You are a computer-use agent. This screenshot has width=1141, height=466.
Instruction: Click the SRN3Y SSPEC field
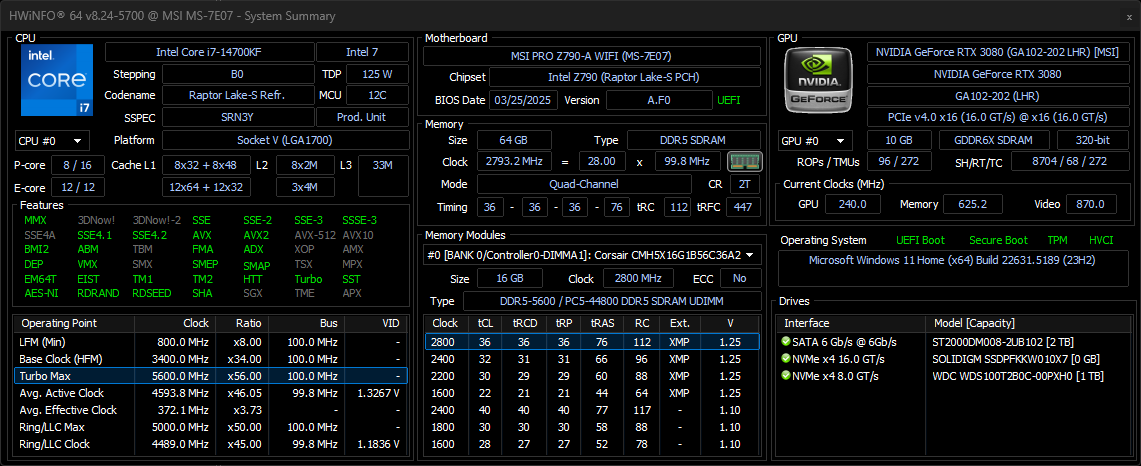[238, 117]
